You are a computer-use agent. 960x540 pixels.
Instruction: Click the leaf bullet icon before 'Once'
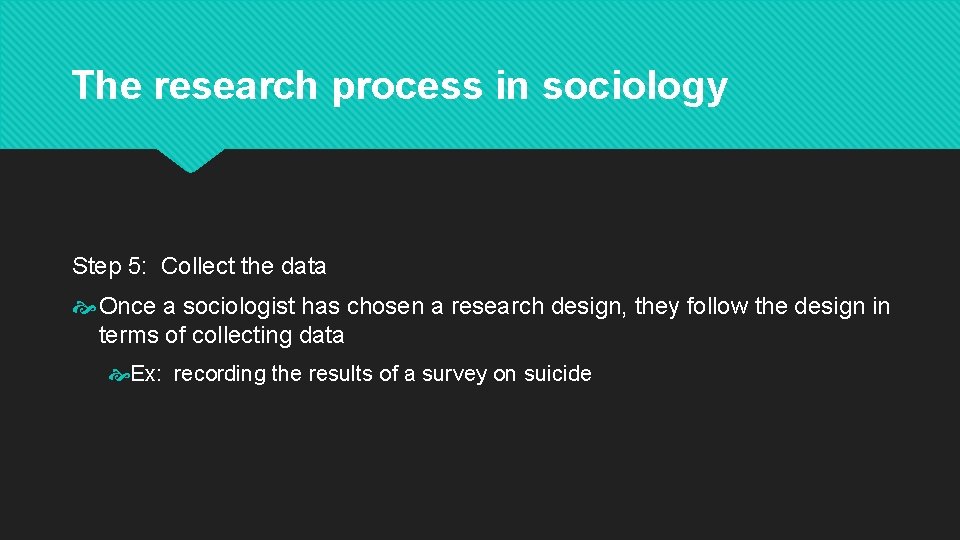85,307
